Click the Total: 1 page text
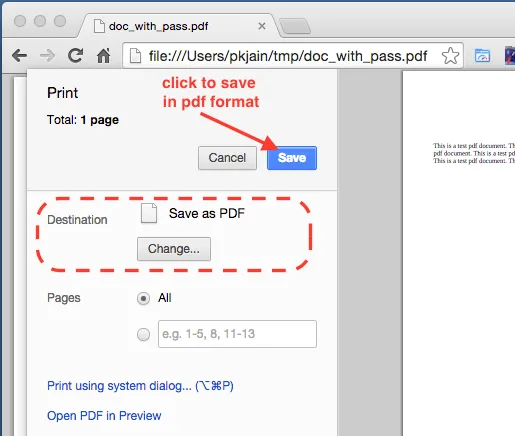Image resolution: width=515 pixels, height=436 pixels. (83, 120)
